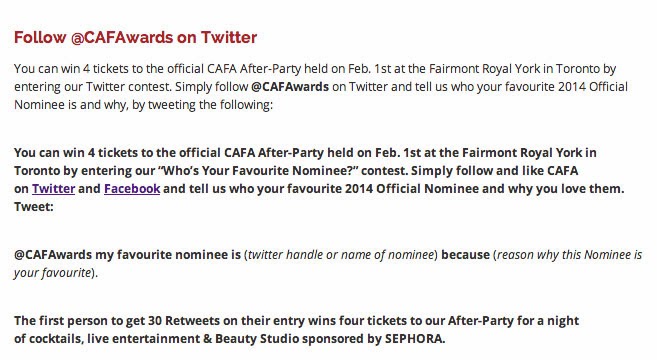Click the bold 'Tweet:' label
This screenshot has width=657, height=360.
pyautogui.click(x=34, y=207)
